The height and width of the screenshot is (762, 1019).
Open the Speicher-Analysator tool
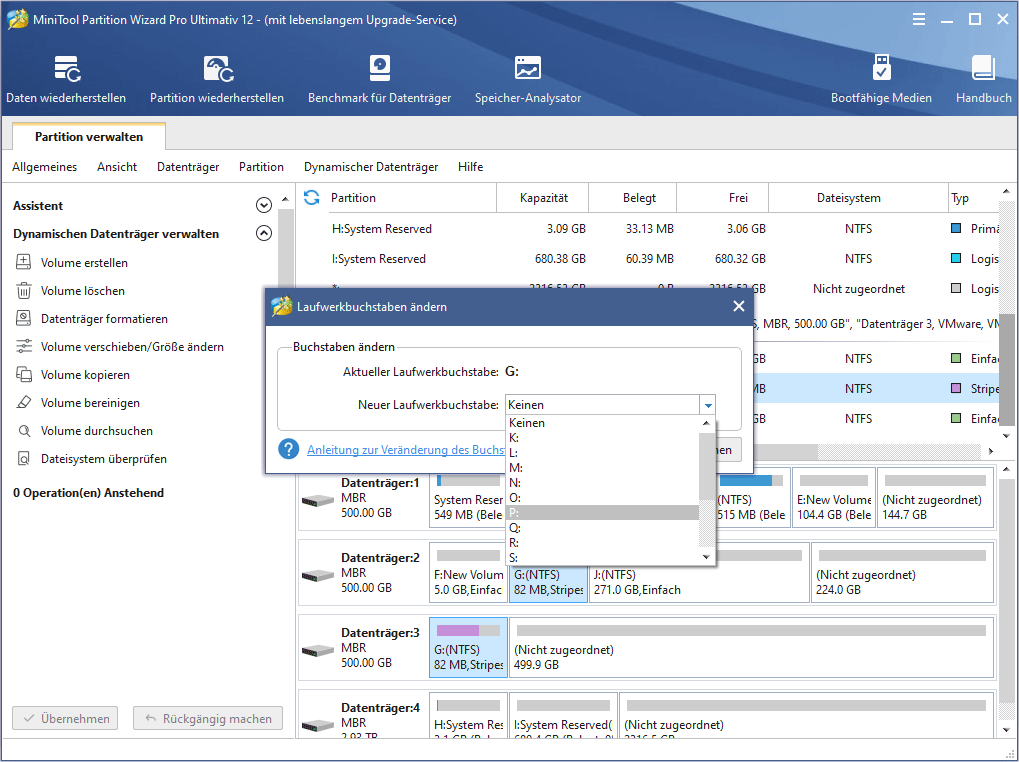[528, 79]
